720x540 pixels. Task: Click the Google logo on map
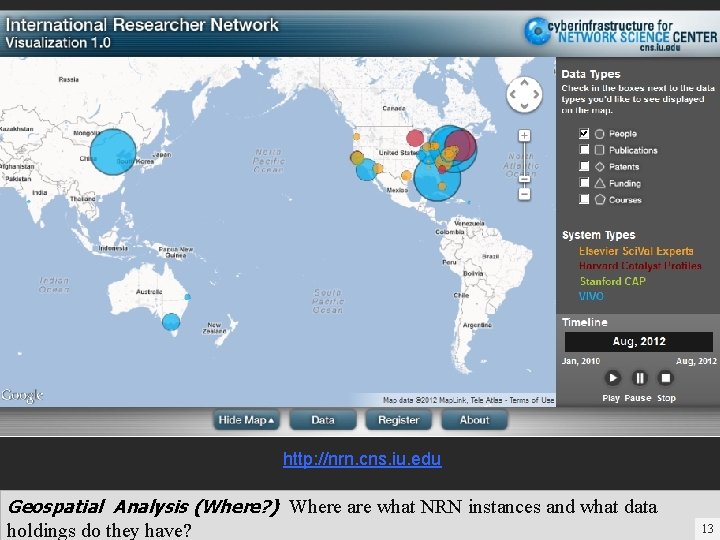(22, 395)
